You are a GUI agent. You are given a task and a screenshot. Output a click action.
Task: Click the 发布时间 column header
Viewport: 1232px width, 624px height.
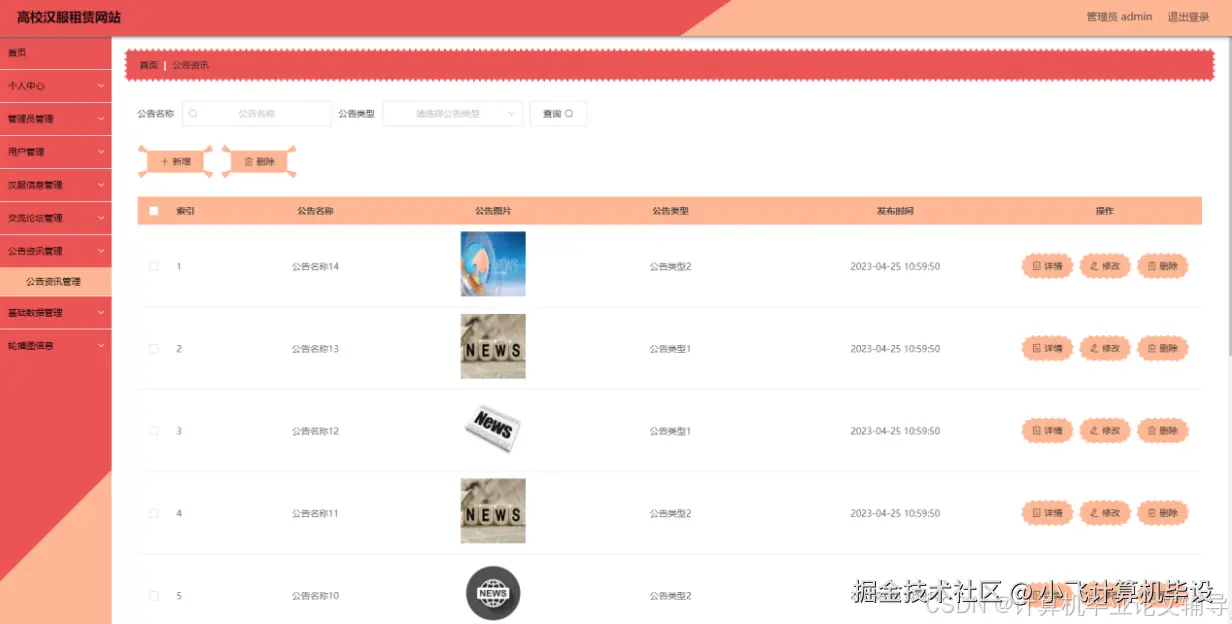[x=895, y=211]
